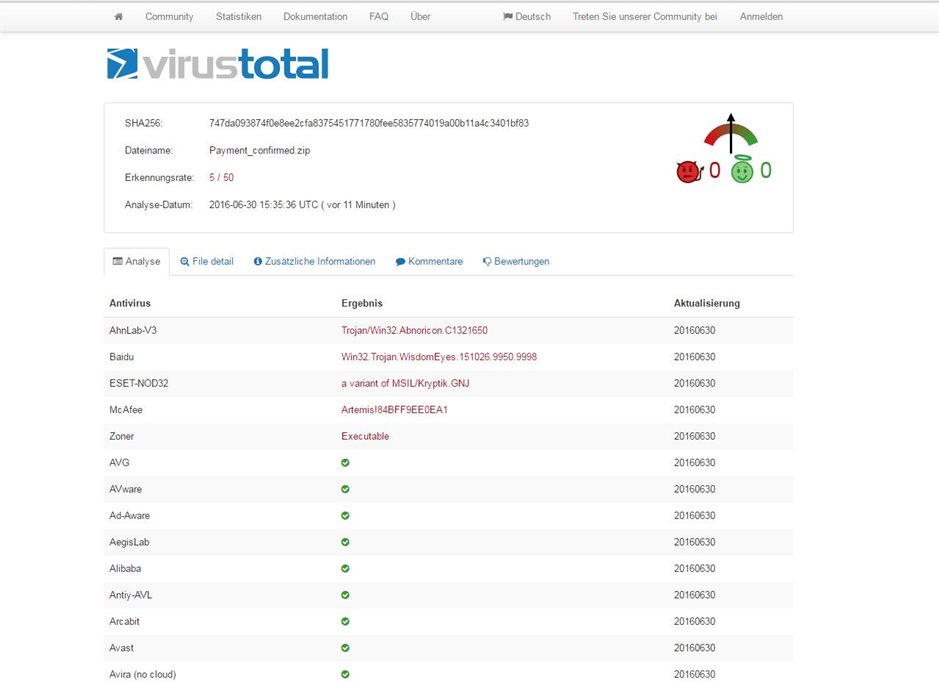Click Treten Sie unserer Community bei
The height and width of the screenshot is (682, 939).
click(x=645, y=17)
